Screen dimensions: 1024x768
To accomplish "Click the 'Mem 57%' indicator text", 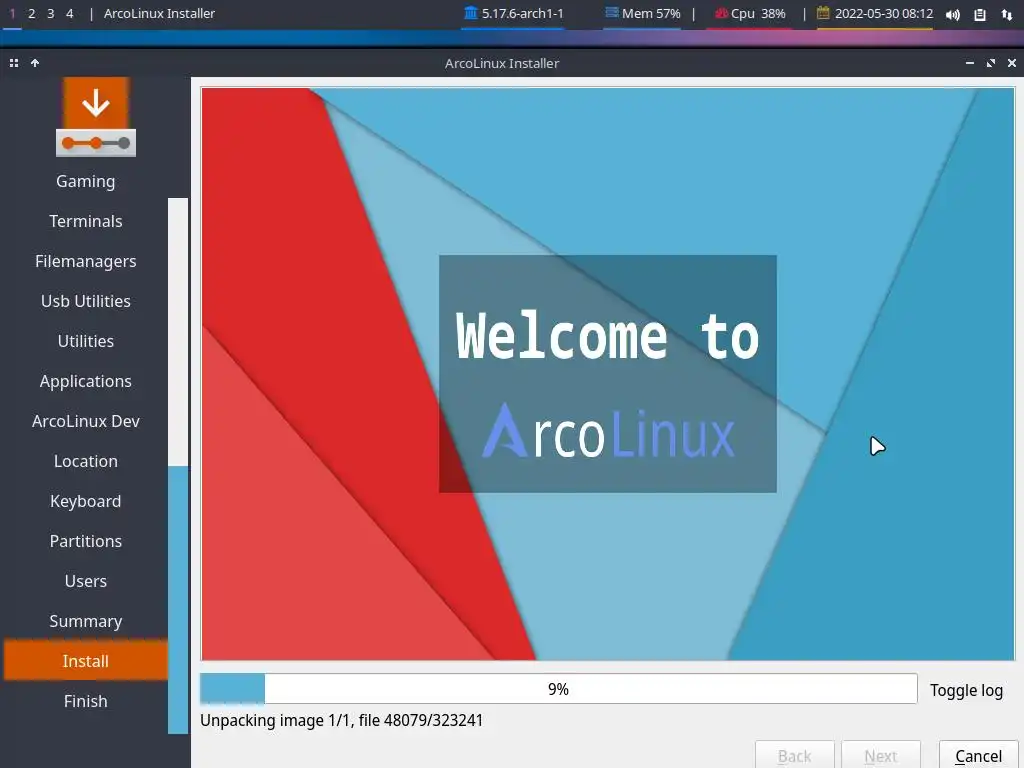I will [651, 13].
